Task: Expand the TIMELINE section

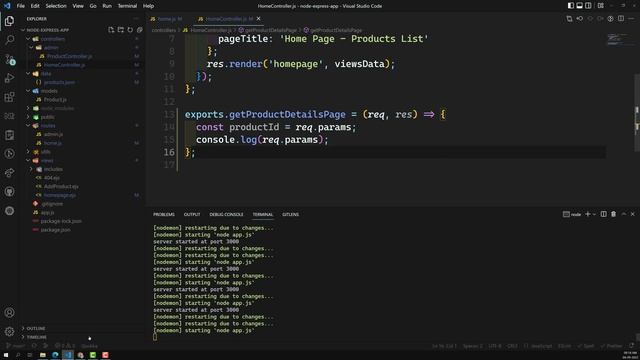Action: (36, 337)
